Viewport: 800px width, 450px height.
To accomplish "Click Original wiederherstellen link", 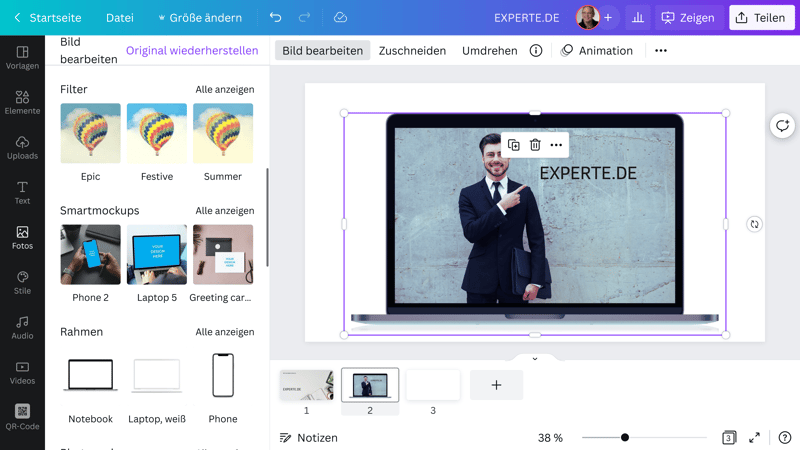I will (192, 51).
